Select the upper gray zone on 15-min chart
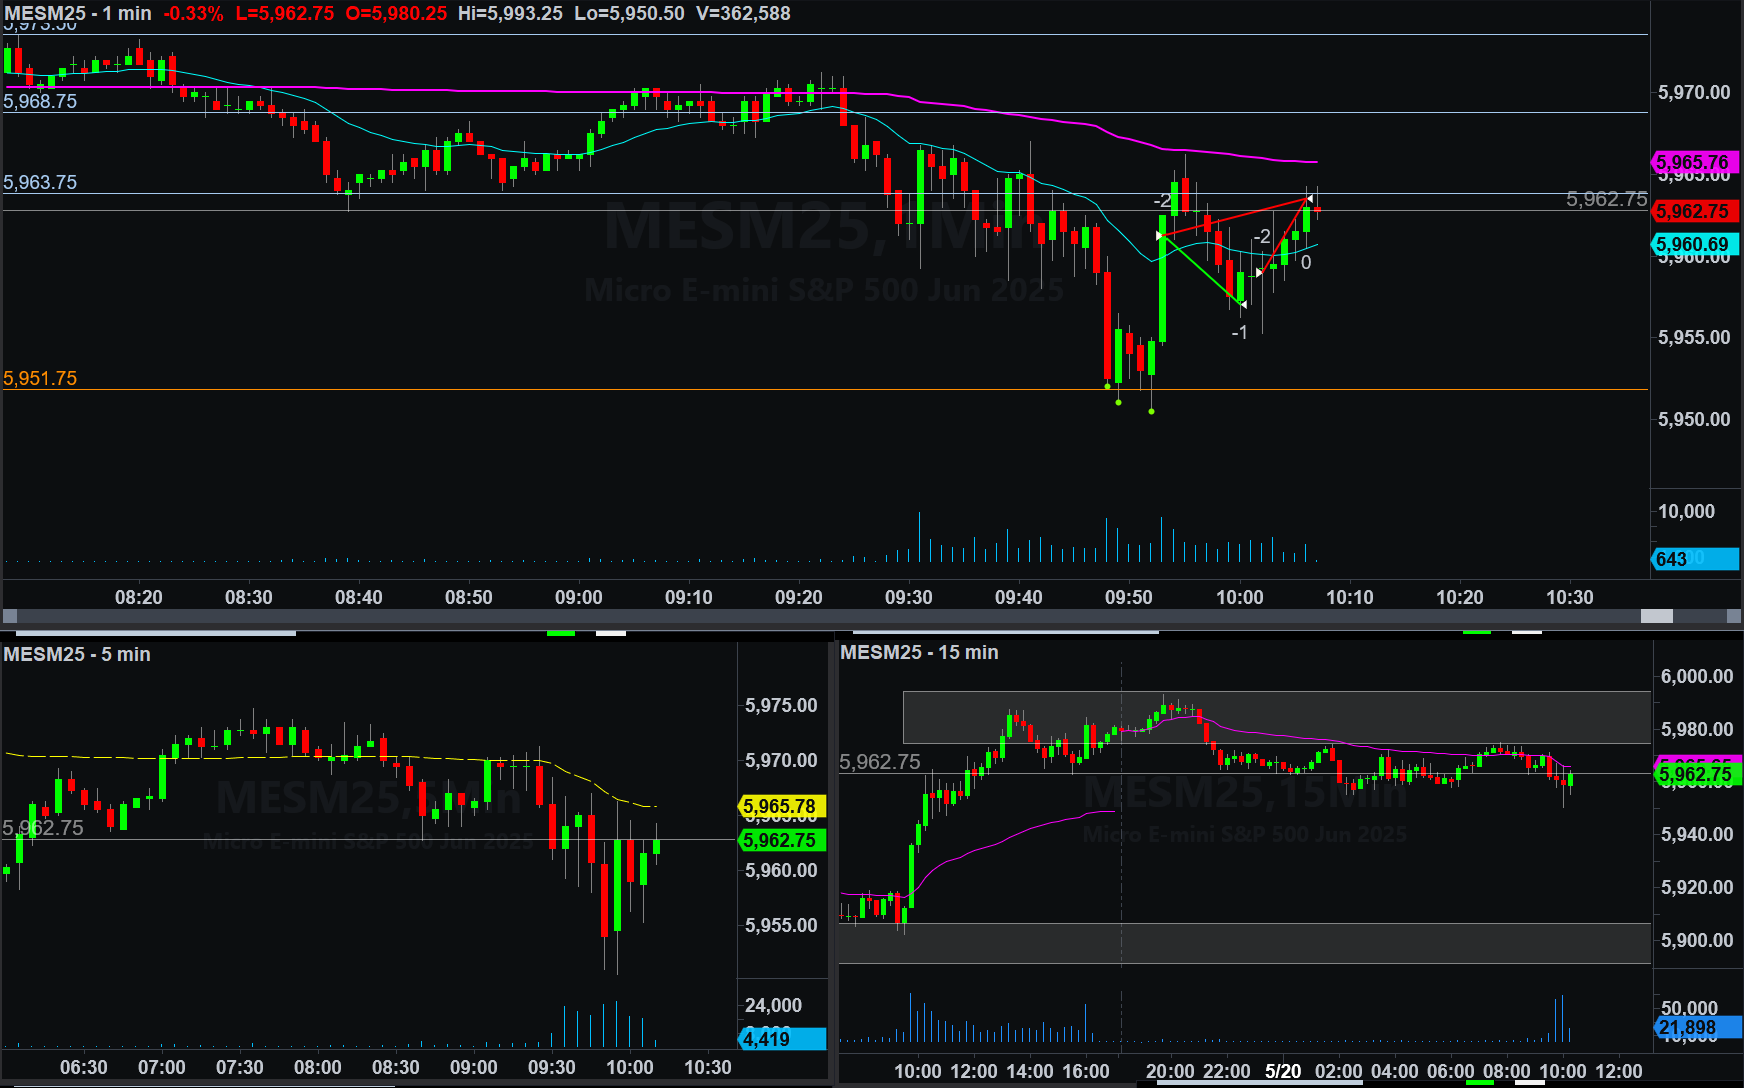 point(1276,717)
